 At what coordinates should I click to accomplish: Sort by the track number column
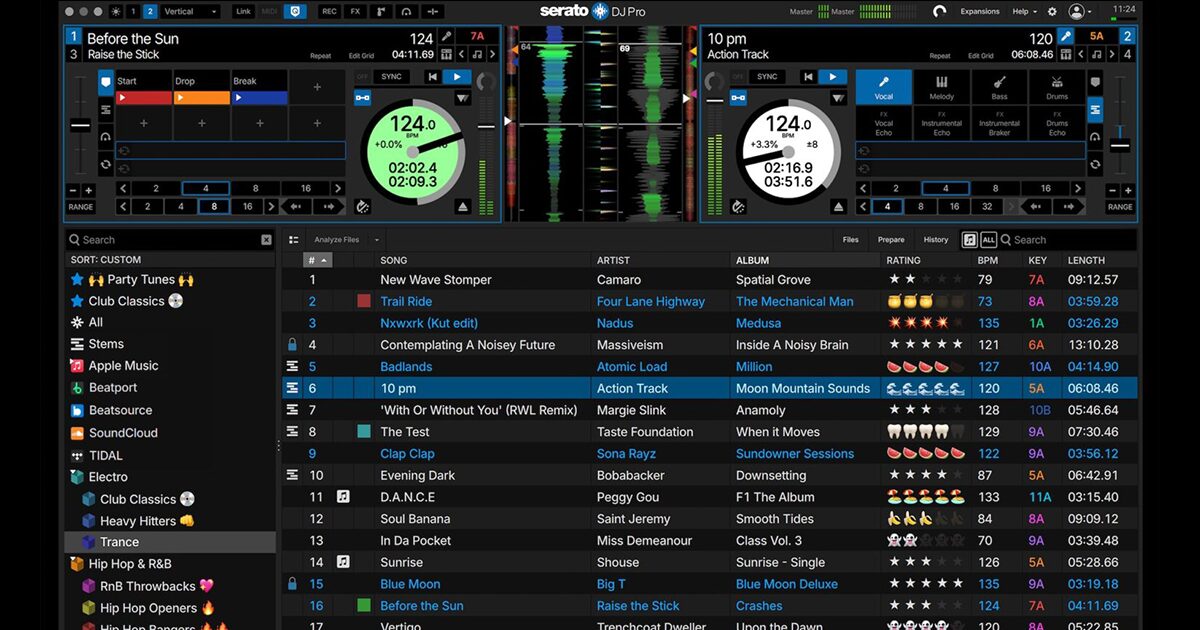pyautogui.click(x=317, y=260)
